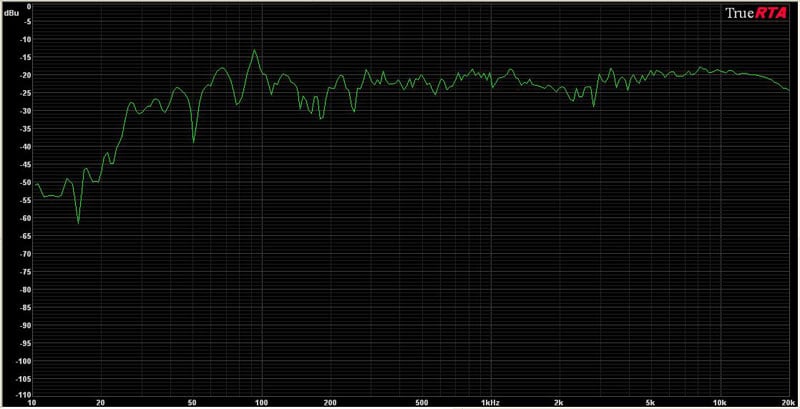
Task: Select the 100 Hz frequency axis label
Action: tap(261, 402)
